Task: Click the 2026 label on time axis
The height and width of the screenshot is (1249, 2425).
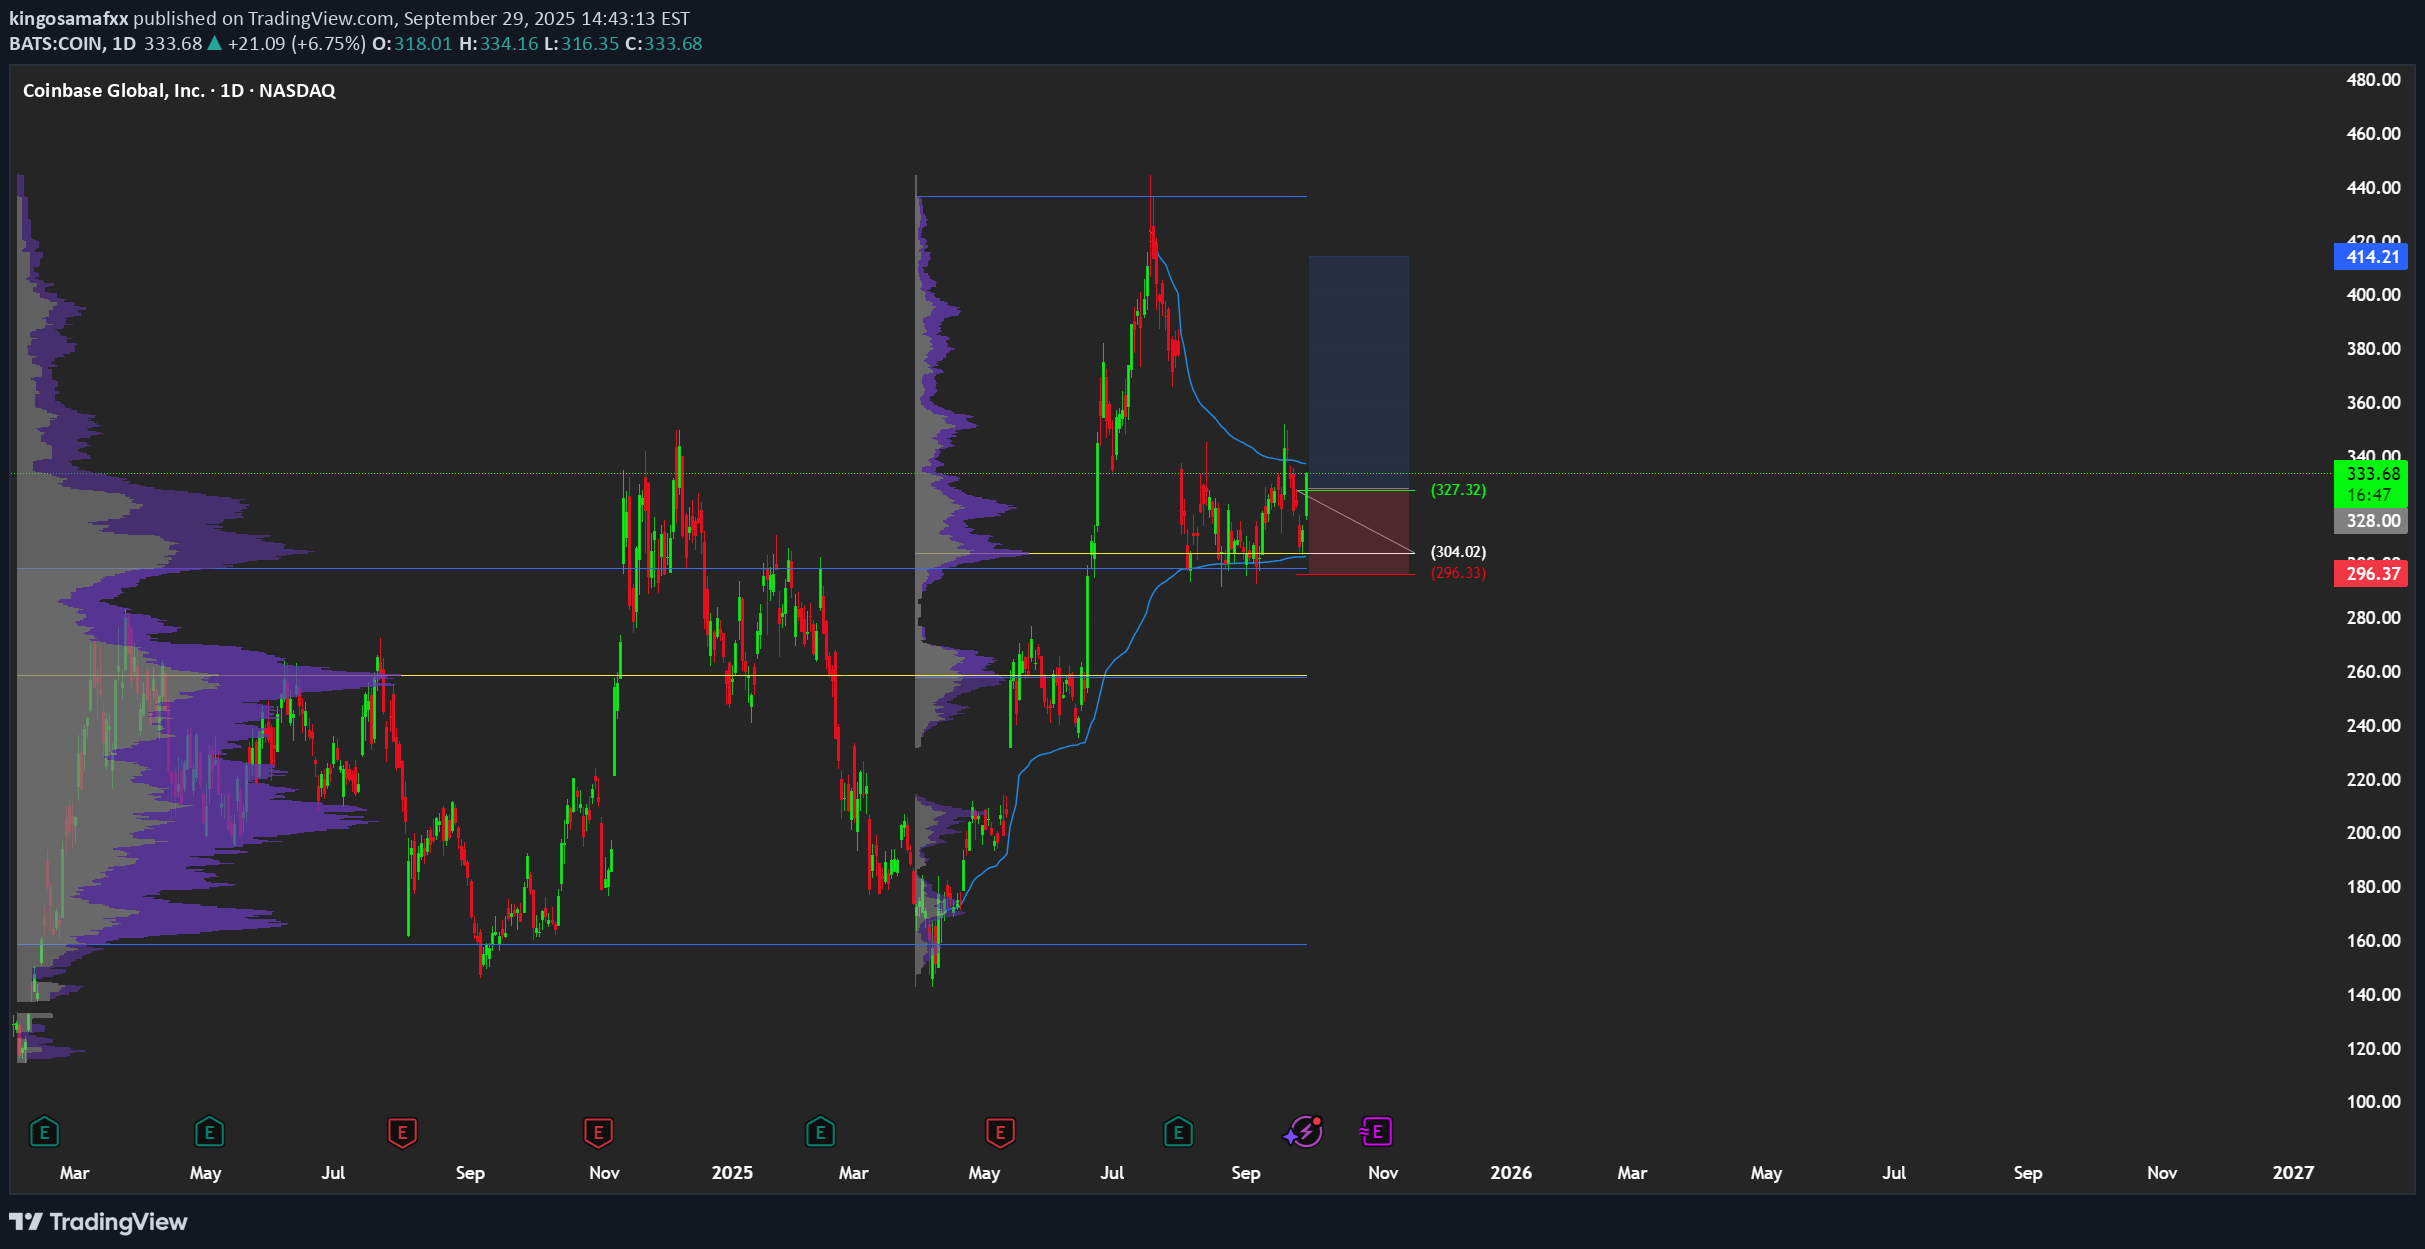Action: tap(1510, 1173)
